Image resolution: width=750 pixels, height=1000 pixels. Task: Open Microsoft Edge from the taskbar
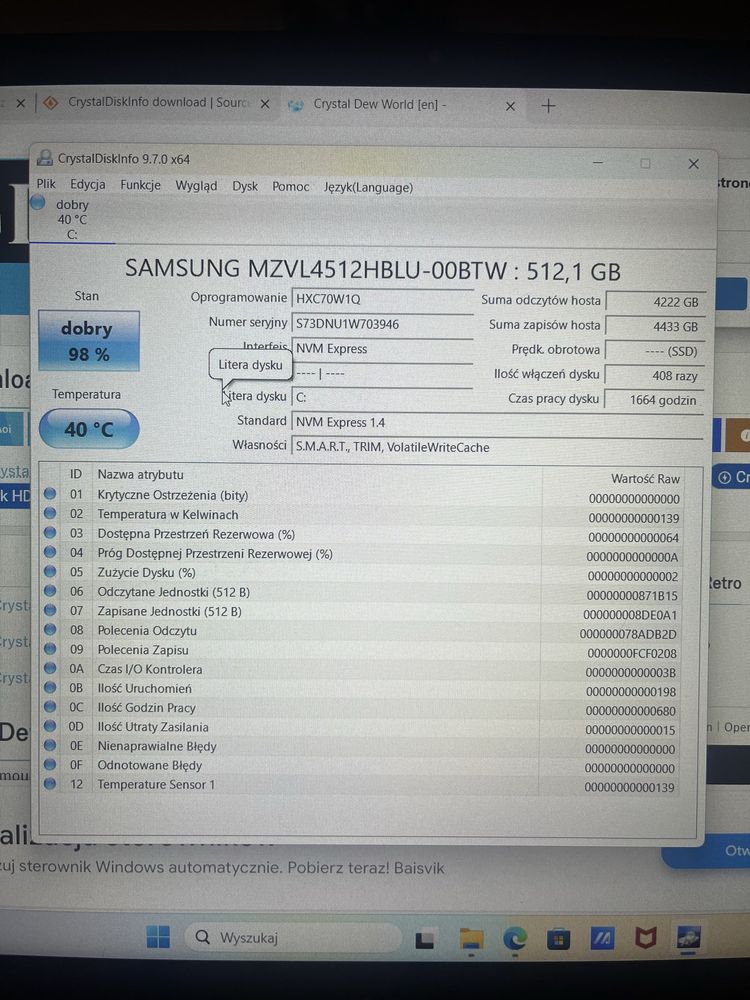pos(515,938)
